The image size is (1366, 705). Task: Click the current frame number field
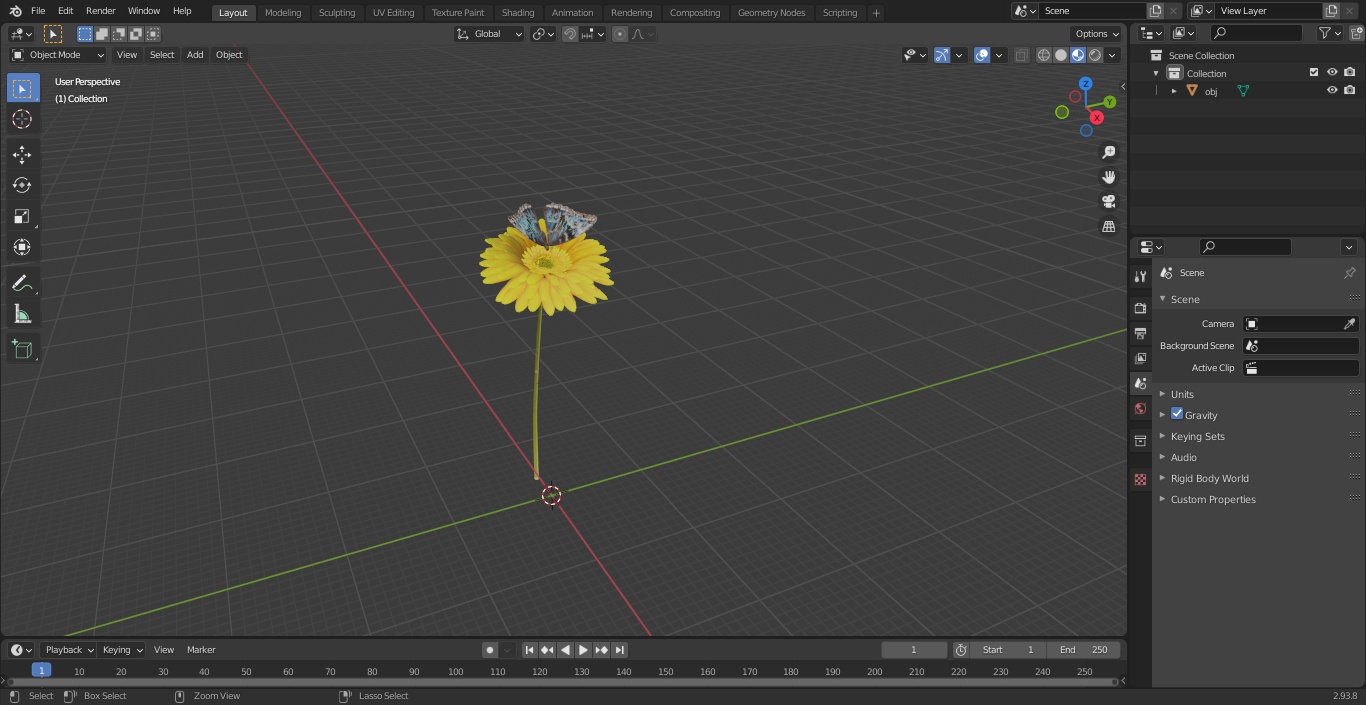tap(914, 650)
